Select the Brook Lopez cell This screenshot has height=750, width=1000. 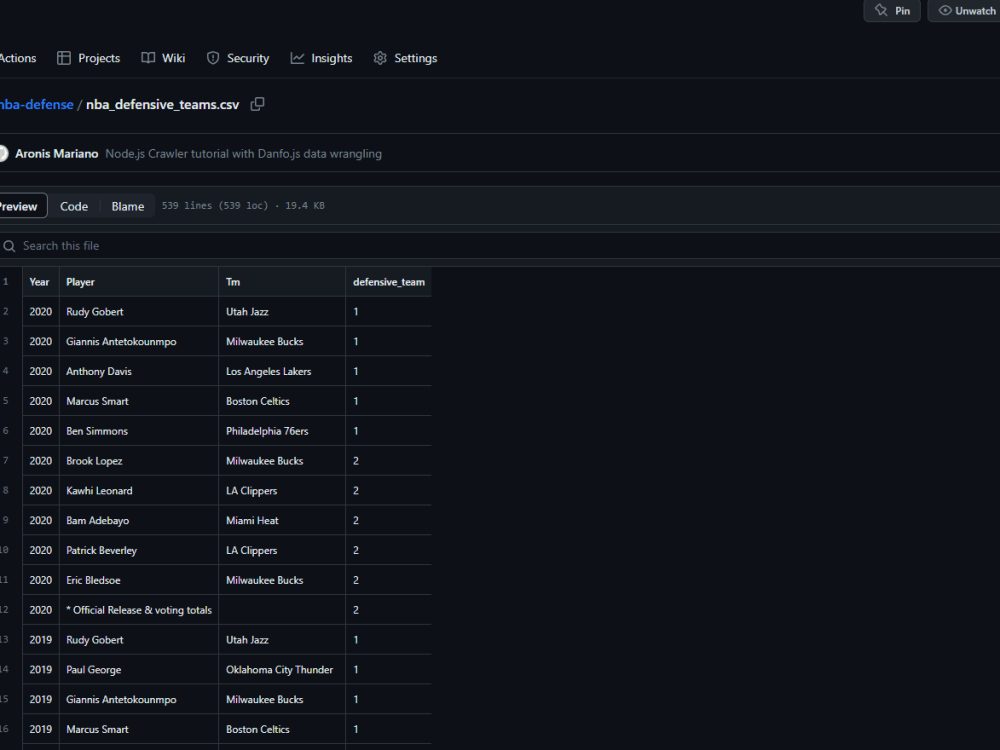coord(139,461)
